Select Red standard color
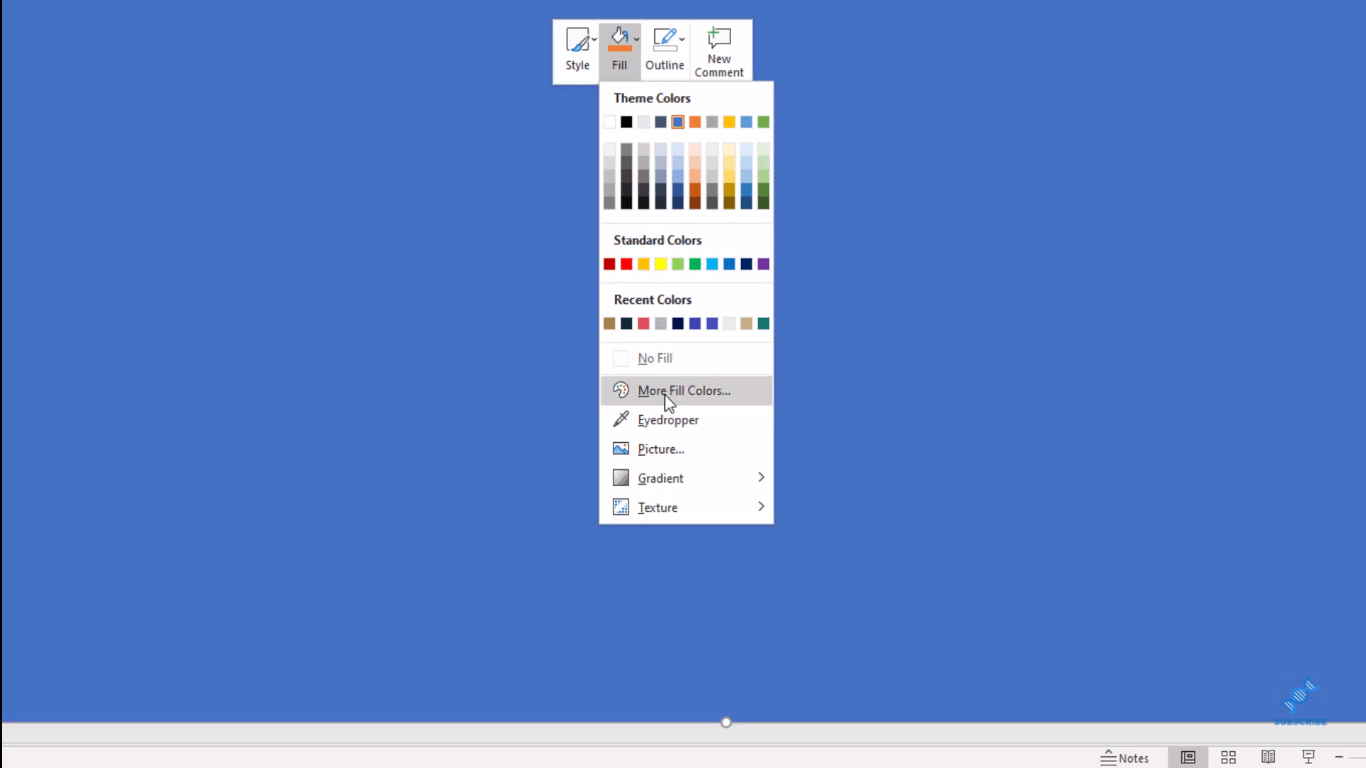Screen dimensions: 1366x768 (626, 264)
